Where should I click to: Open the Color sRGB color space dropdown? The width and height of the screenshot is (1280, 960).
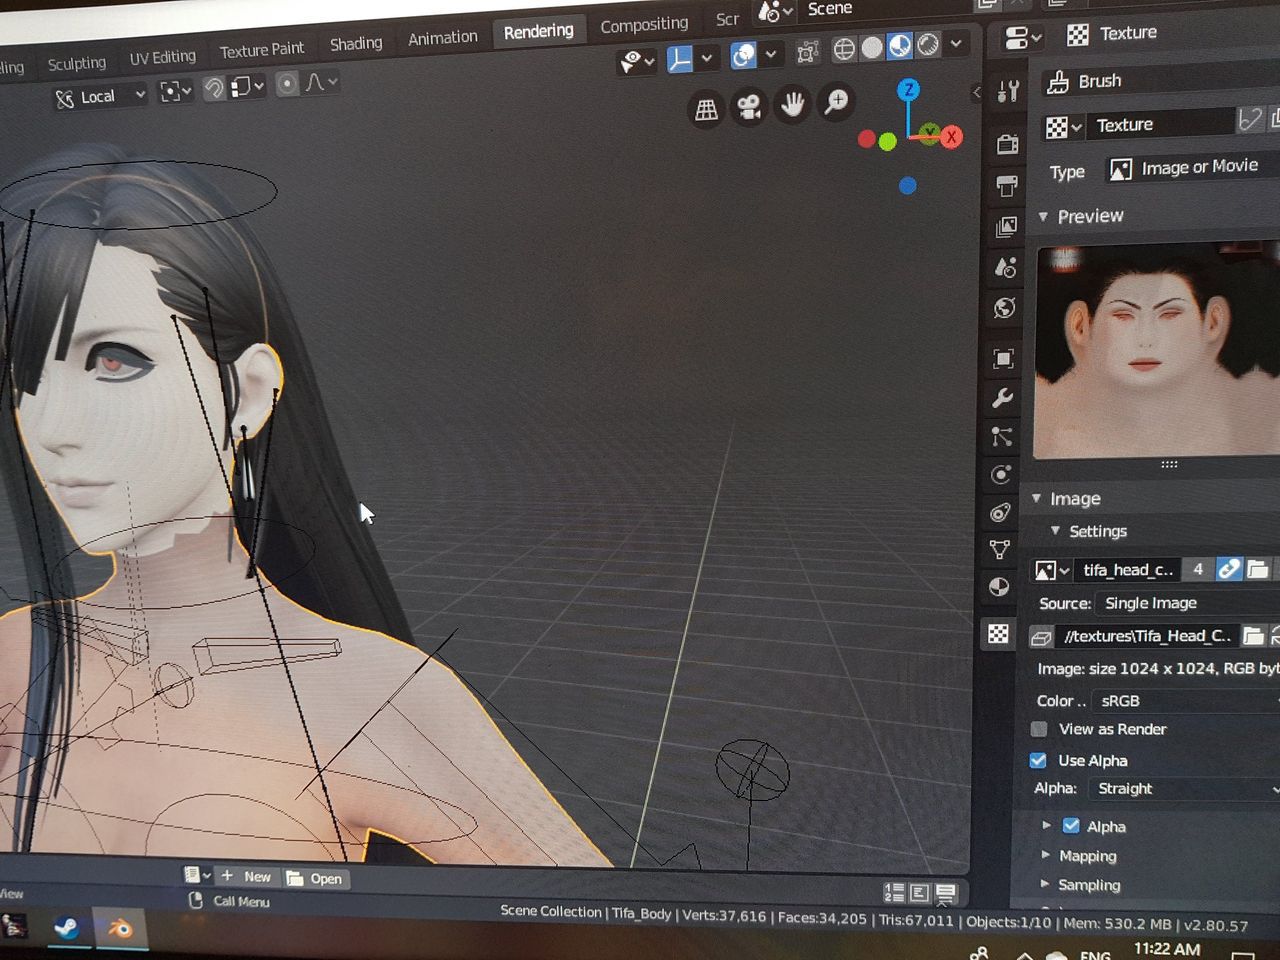pyautogui.click(x=1185, y=701)
